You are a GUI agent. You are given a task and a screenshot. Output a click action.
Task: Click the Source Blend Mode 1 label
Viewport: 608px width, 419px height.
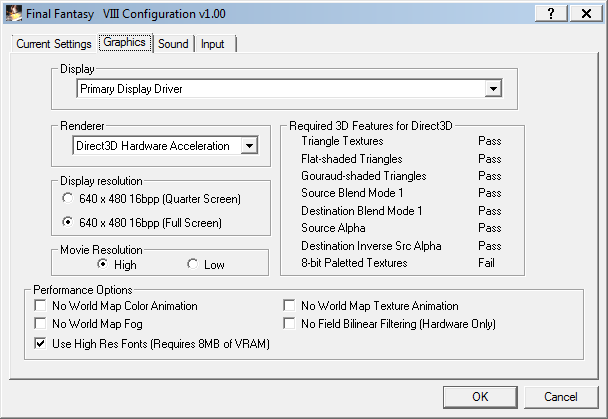coord(352,193)
